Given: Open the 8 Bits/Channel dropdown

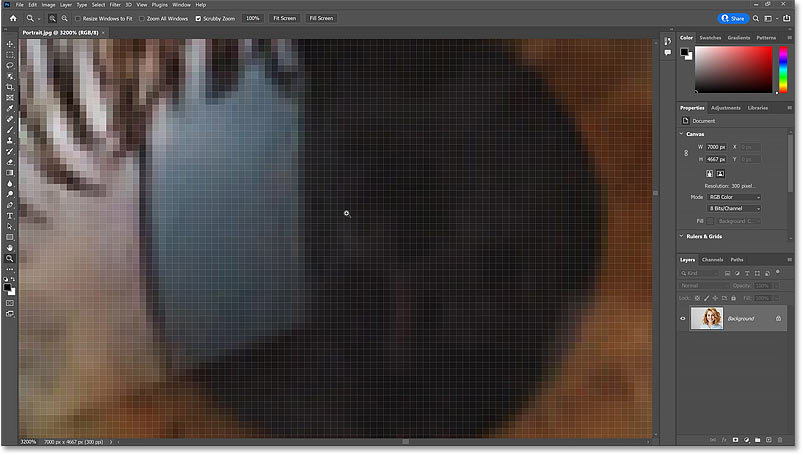Looking at the screenshot, I should [734, 209].
